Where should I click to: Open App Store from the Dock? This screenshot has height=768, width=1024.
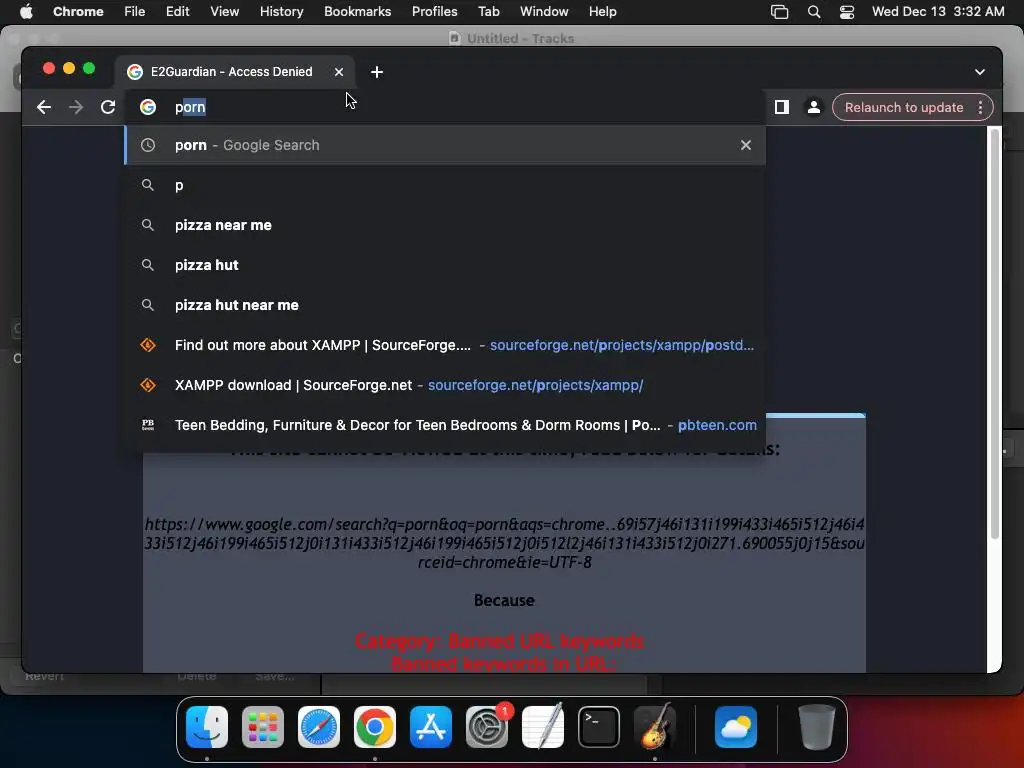(x=431, y=727)
